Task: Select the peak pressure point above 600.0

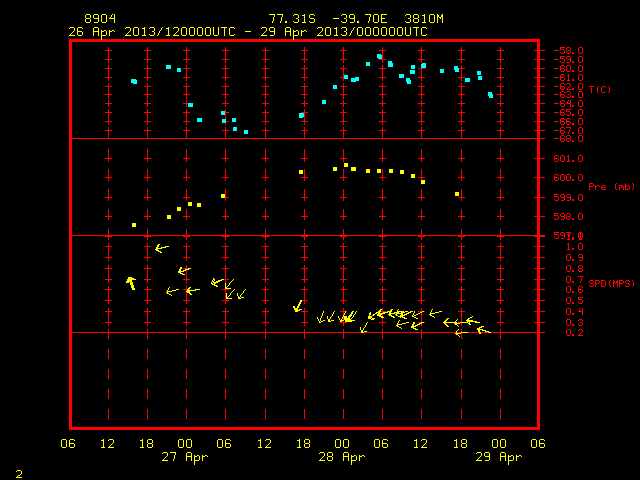Action: click(346, 165)
